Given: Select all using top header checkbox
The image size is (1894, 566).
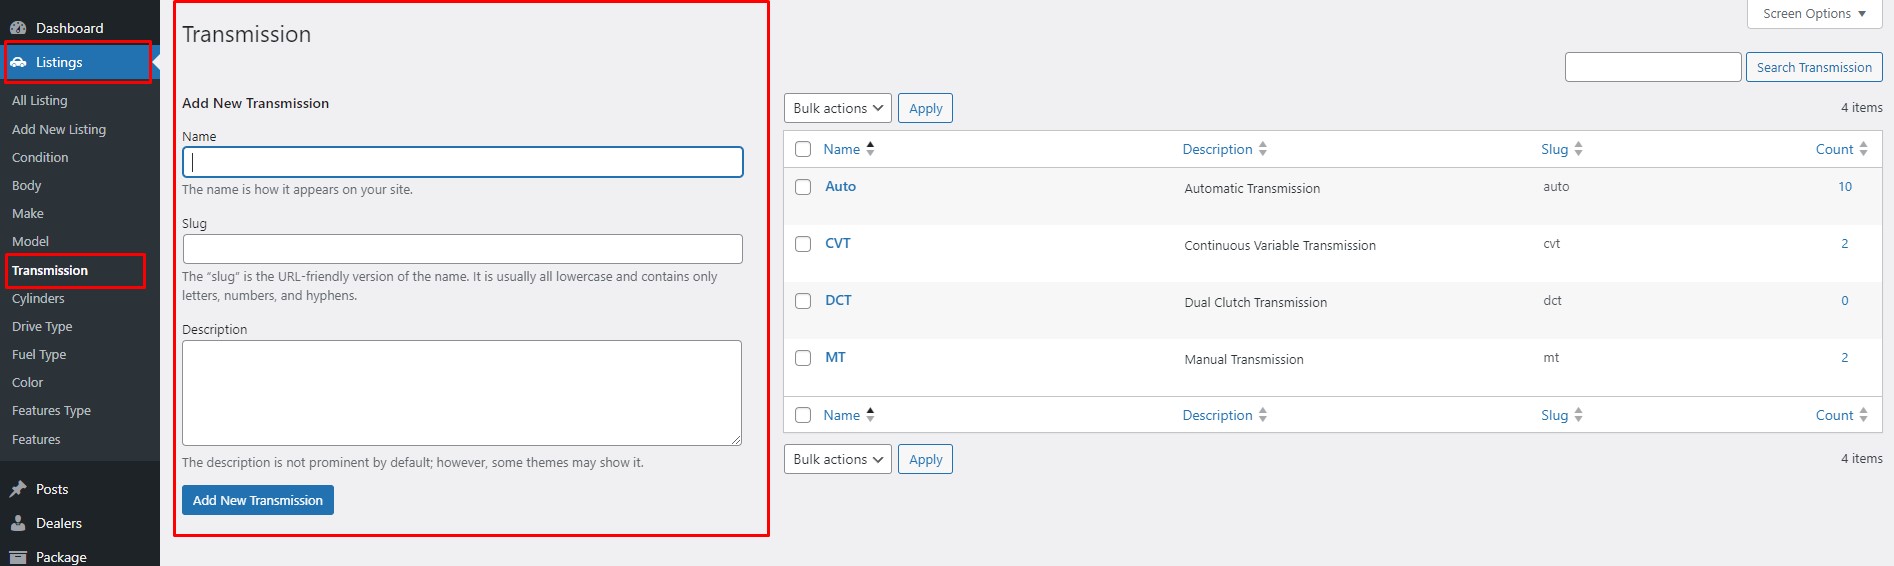Looking at the screenshot, I should point(803,149).
